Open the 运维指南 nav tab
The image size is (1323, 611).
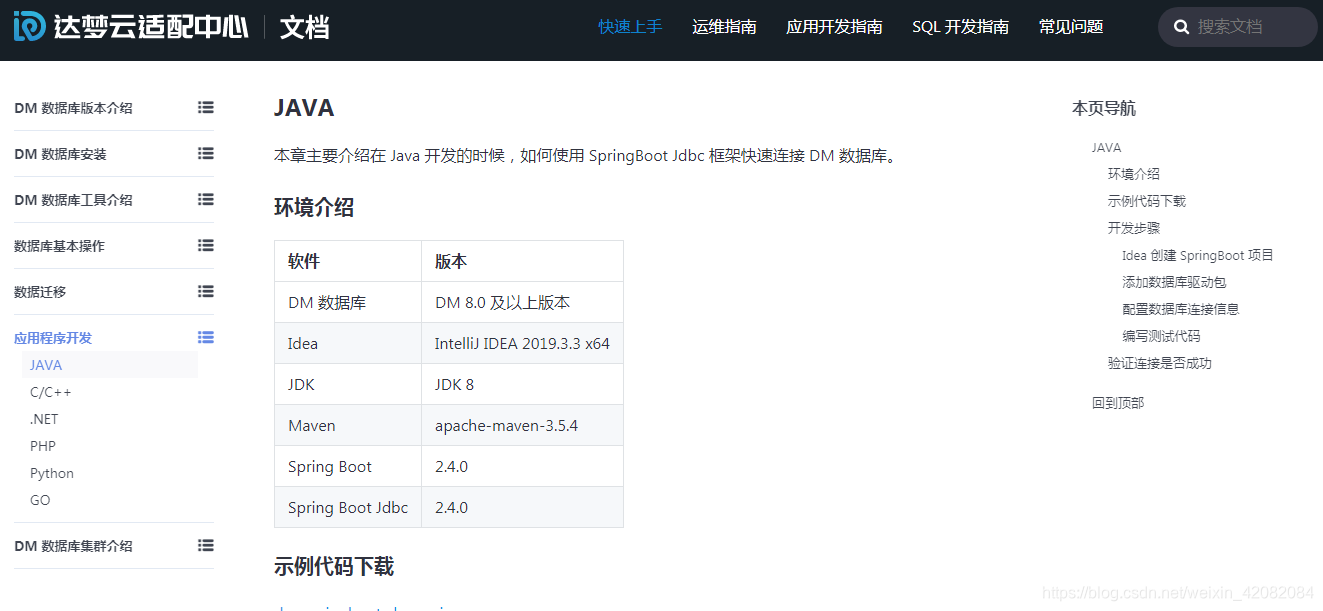pos(724,27)
